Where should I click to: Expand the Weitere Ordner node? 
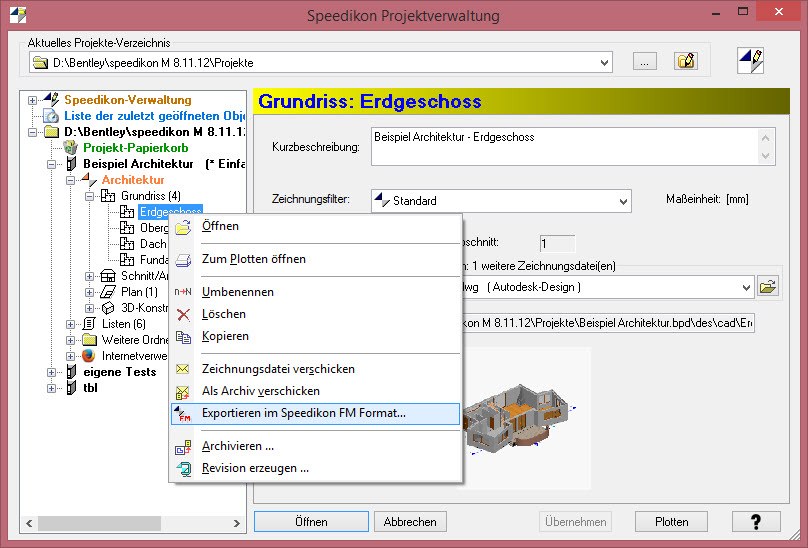coord(71,340)
